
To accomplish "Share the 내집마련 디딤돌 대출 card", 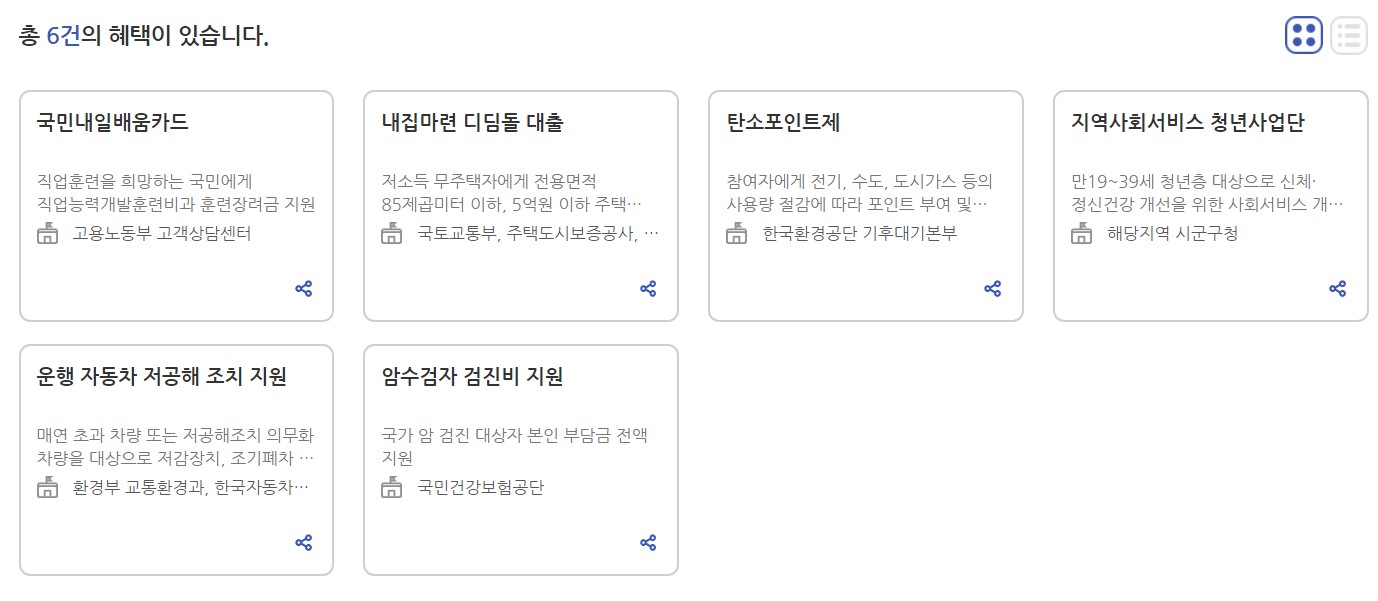I will 649,288.
